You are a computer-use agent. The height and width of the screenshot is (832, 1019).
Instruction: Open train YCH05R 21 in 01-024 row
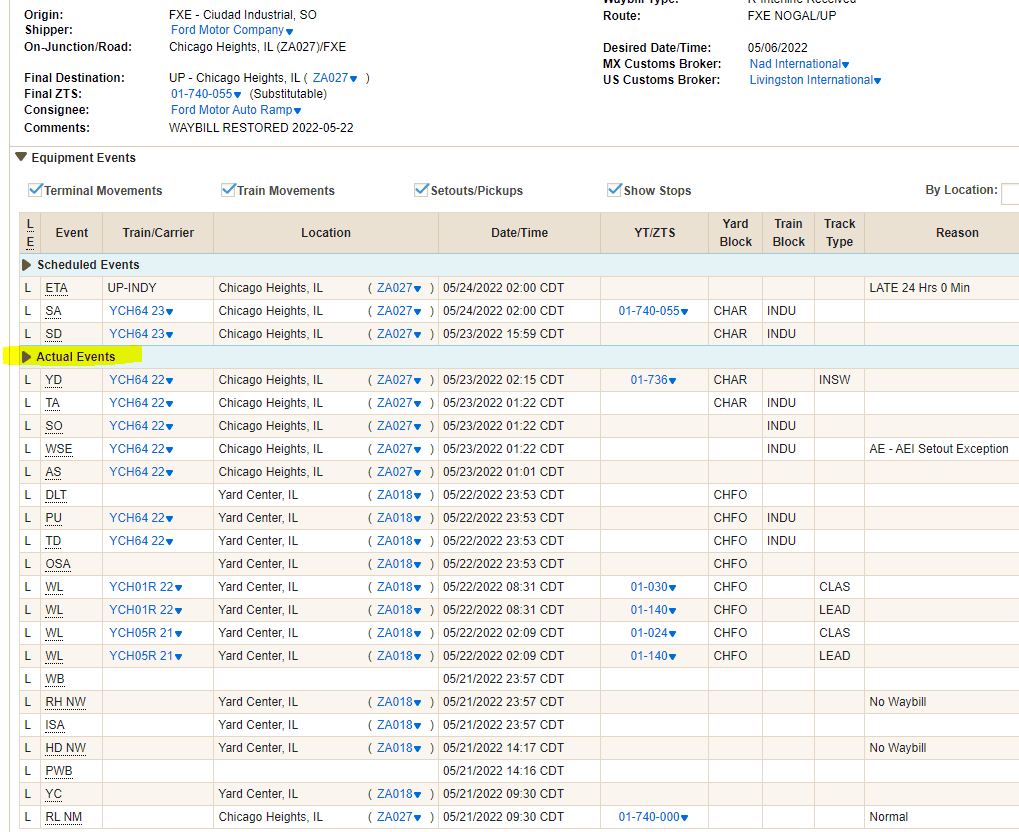pos(146,632)
